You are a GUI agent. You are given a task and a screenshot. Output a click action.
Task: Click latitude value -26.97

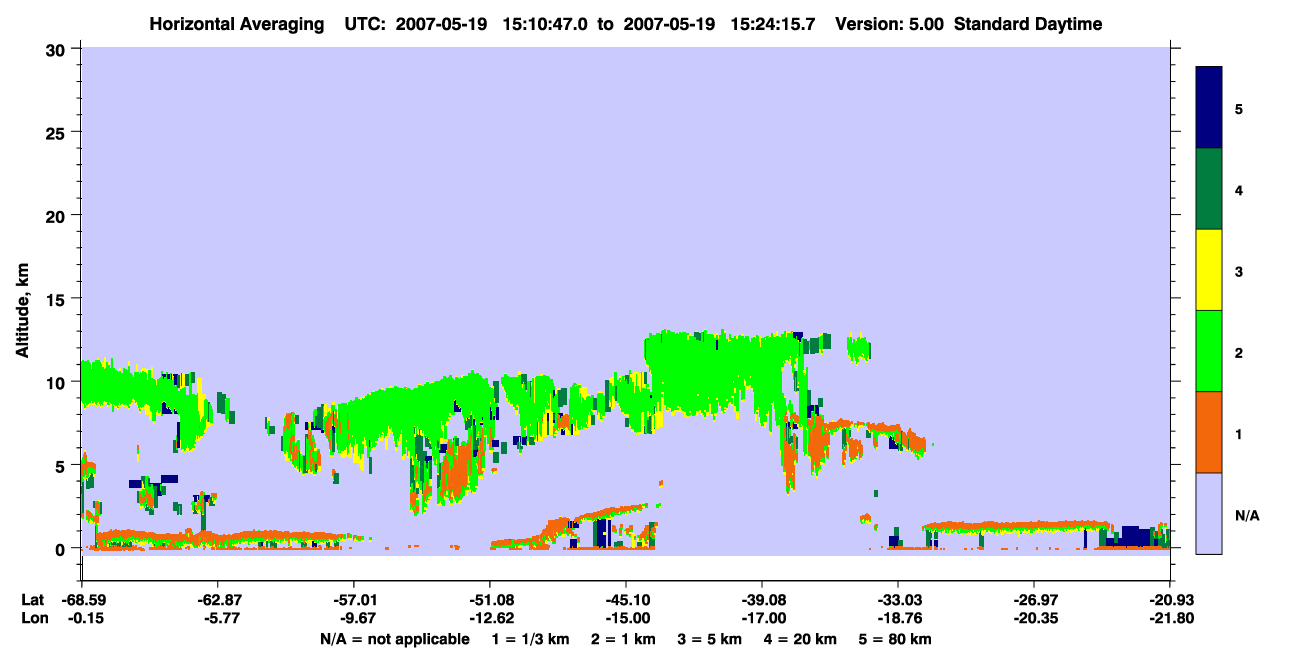1034,600
